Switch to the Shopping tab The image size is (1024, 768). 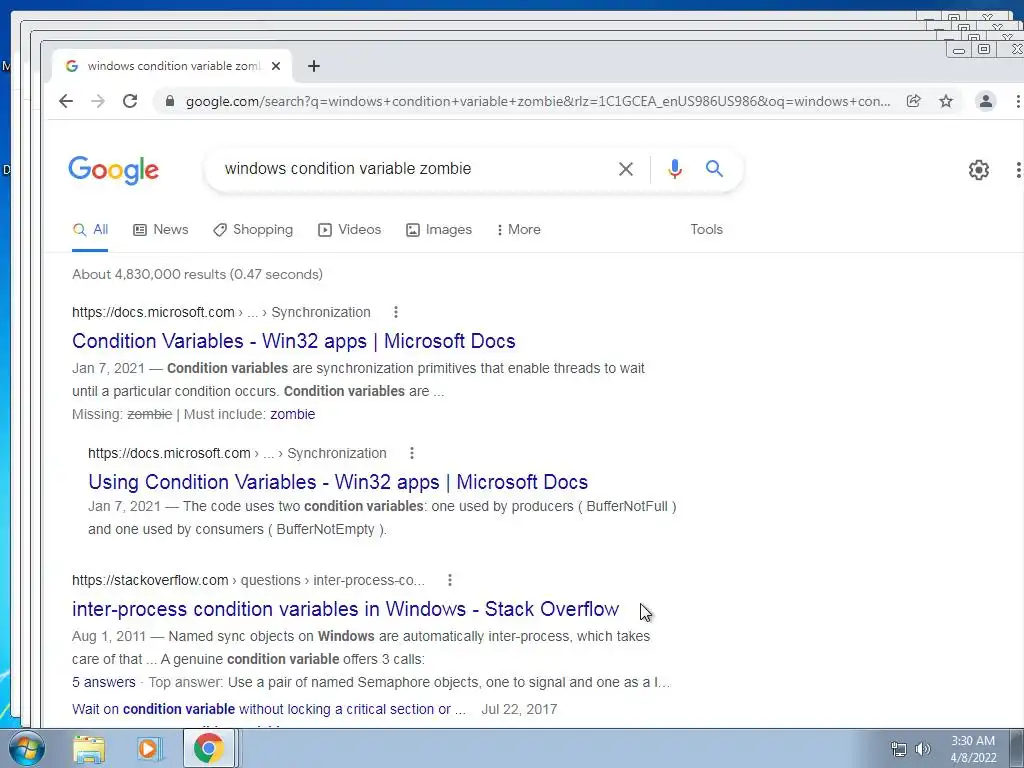pyautogui.click(x=253, y=229)
